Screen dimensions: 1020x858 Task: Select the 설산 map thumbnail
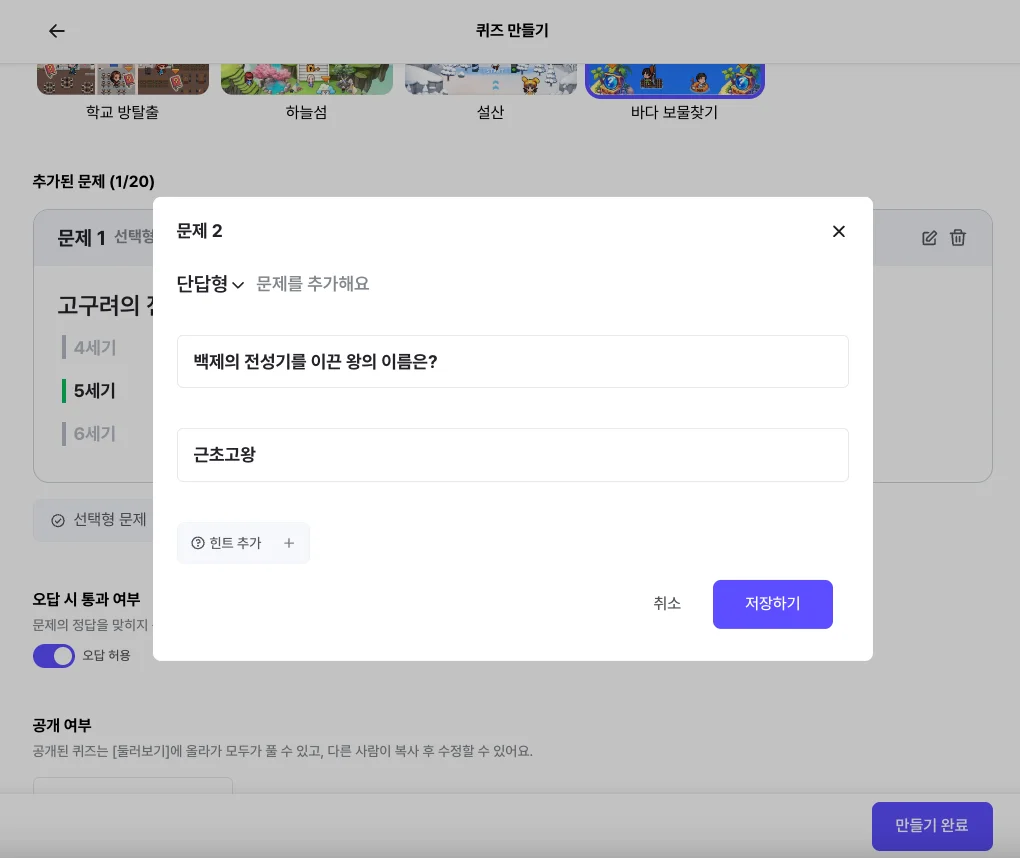pyautogui.click(x=491, y=74)
